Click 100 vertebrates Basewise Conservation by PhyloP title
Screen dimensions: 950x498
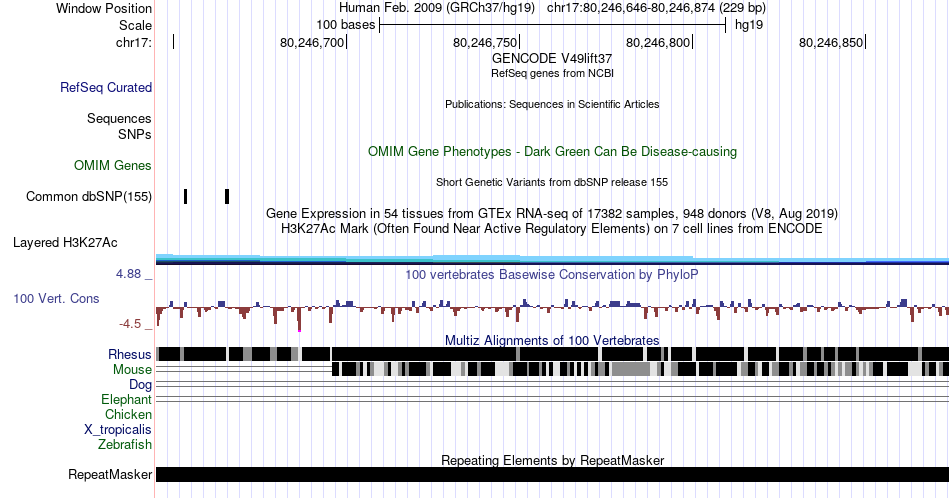pos(552,274)
